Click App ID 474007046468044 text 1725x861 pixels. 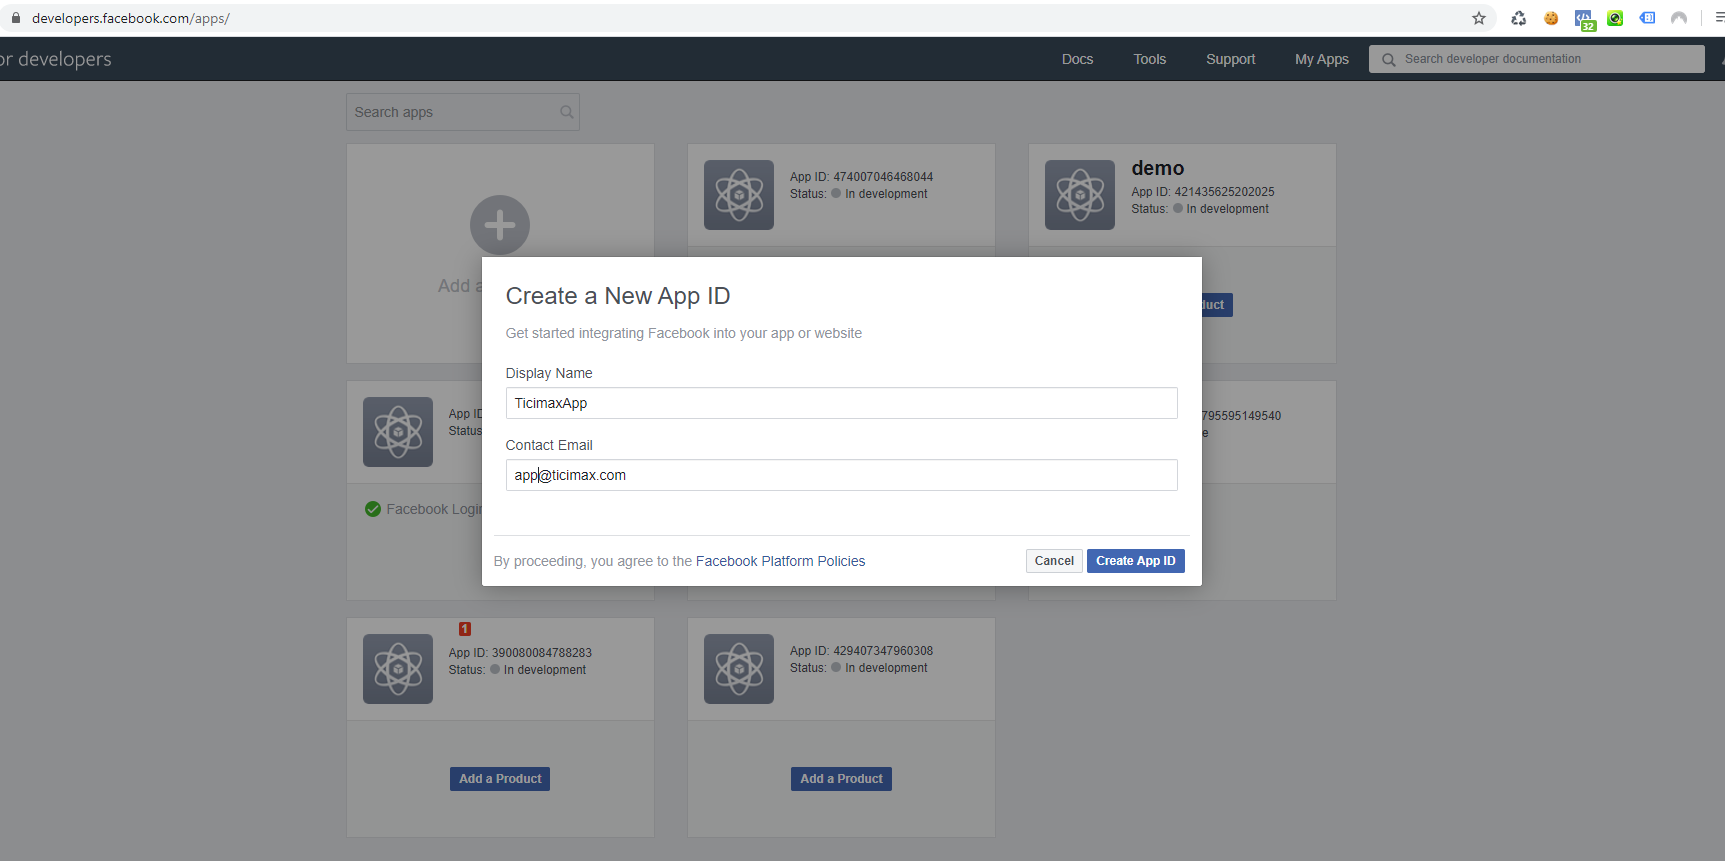tap(861, 177)
